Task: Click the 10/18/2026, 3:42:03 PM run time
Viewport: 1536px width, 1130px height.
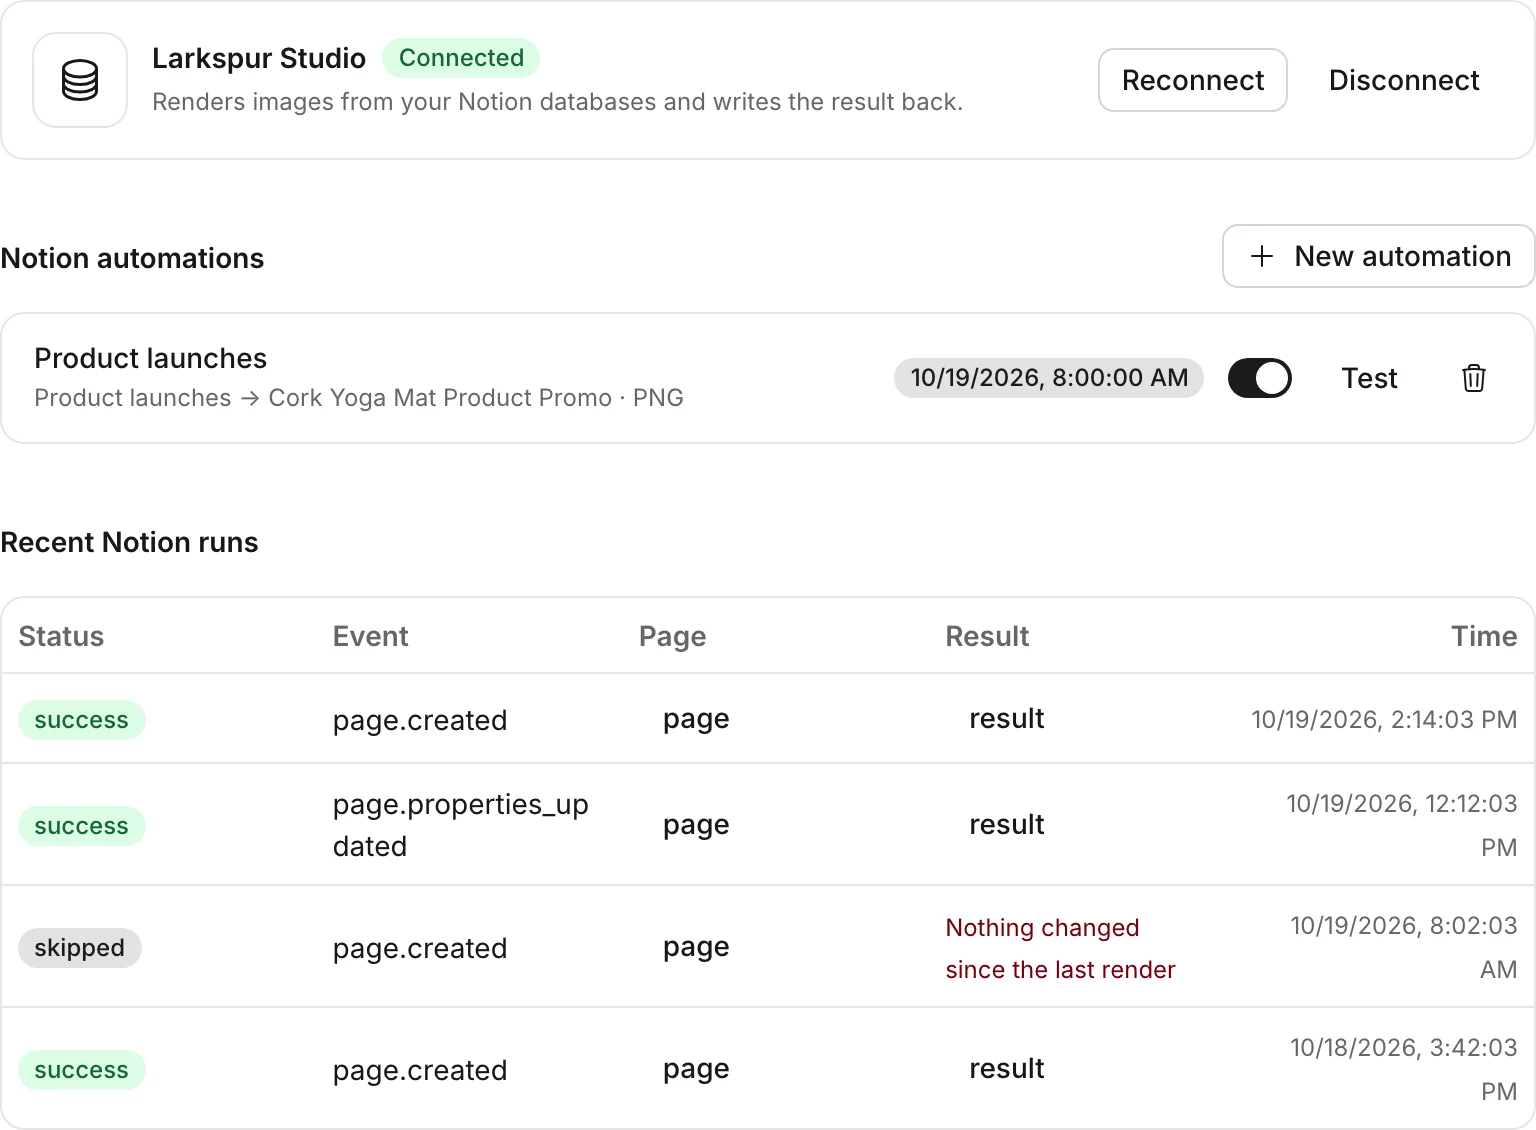Action: click(1404, 1069)
